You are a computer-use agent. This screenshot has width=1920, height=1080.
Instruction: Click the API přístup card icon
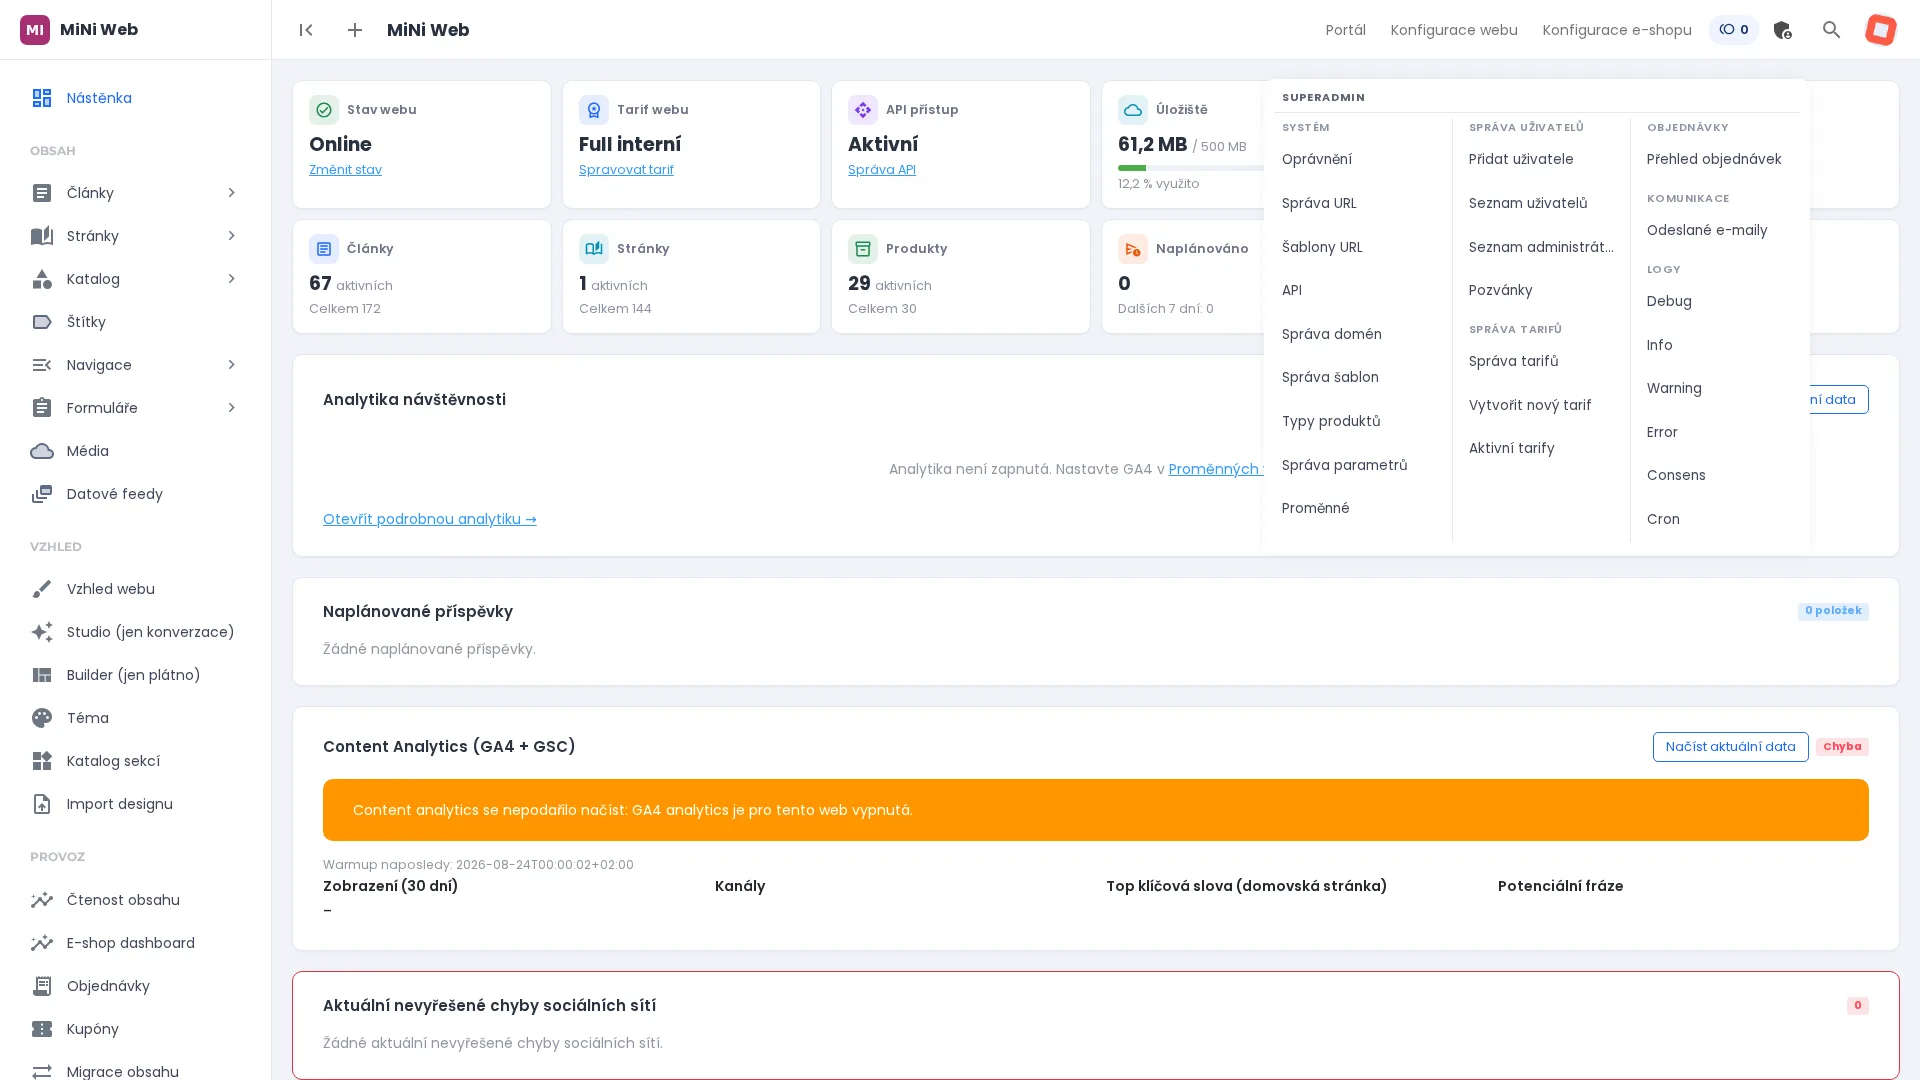(863, 110)
